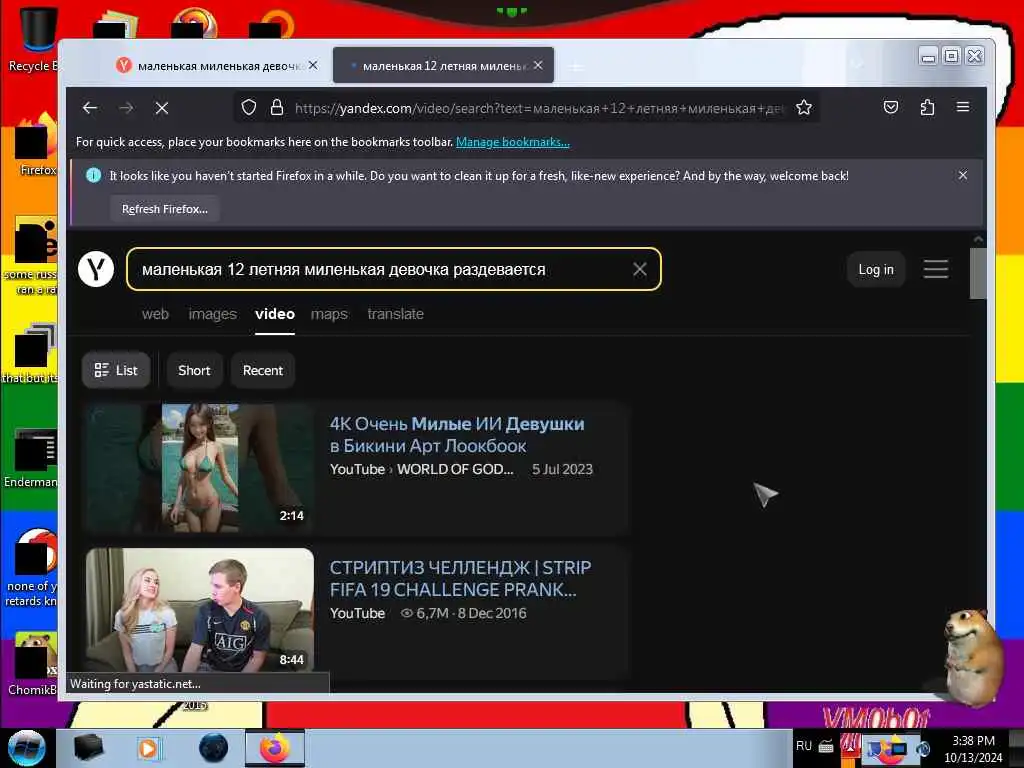The height and width of the screenshot is (768, 1024).
Task: Open Yandex page hamburger menu
Action: tap(936, 269)
